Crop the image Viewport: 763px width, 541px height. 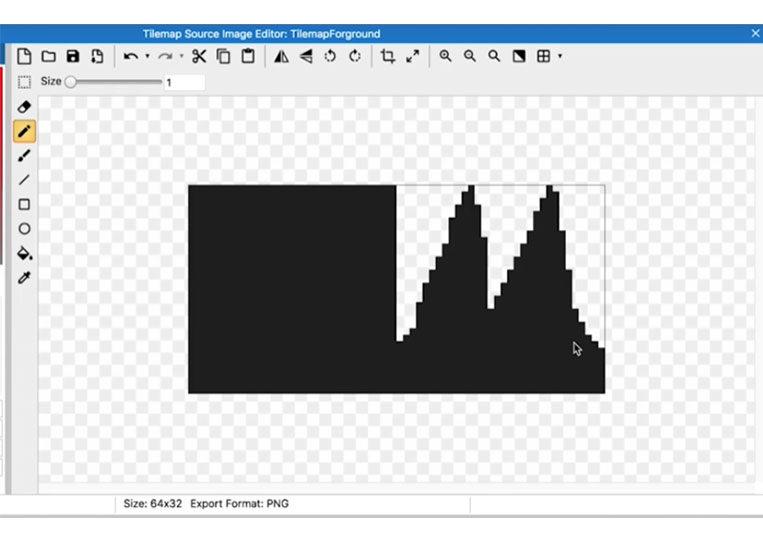388,56
